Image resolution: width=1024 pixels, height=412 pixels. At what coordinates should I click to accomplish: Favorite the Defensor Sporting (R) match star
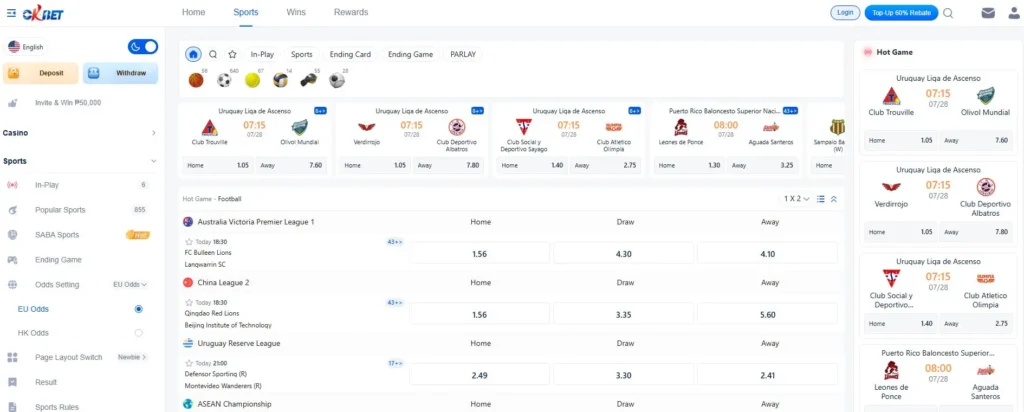(x=189, y=363)
